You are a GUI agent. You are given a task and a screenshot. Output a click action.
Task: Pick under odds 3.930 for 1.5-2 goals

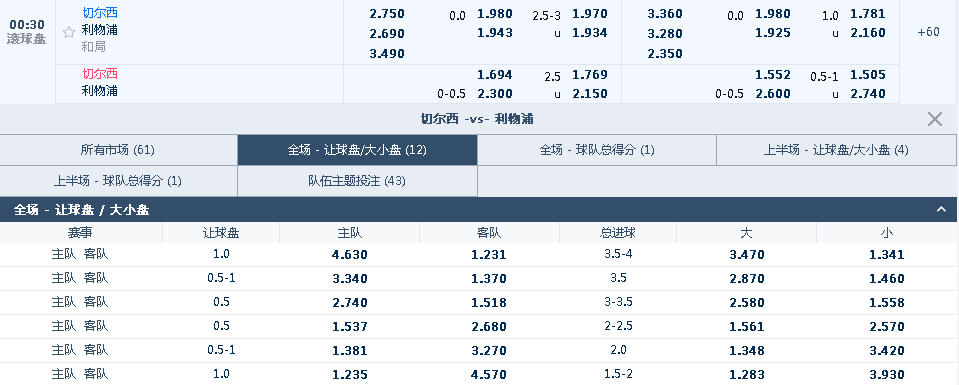pos(886,375)
